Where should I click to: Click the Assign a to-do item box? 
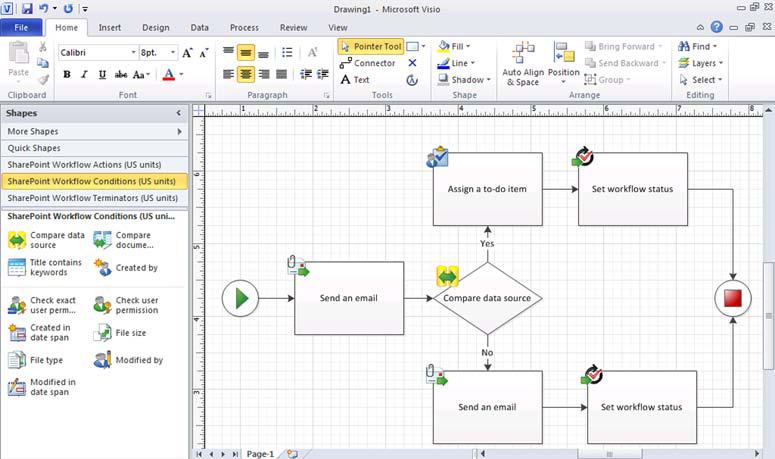pos(487,189)
